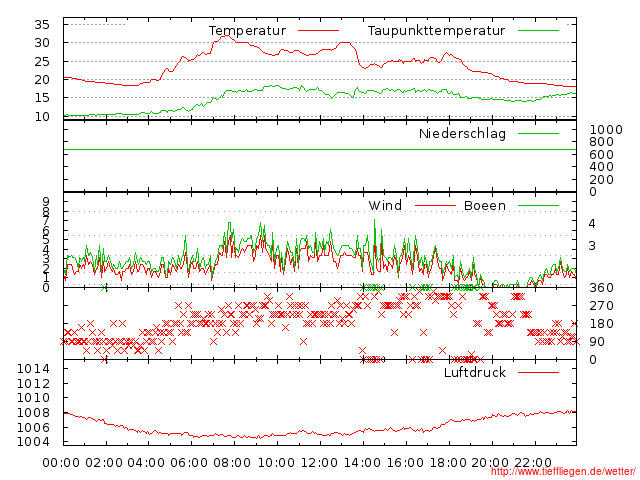640x480 pixels.
Task: Open the tieffliegen.de/wetter link
Action: [x=563, y=472]
